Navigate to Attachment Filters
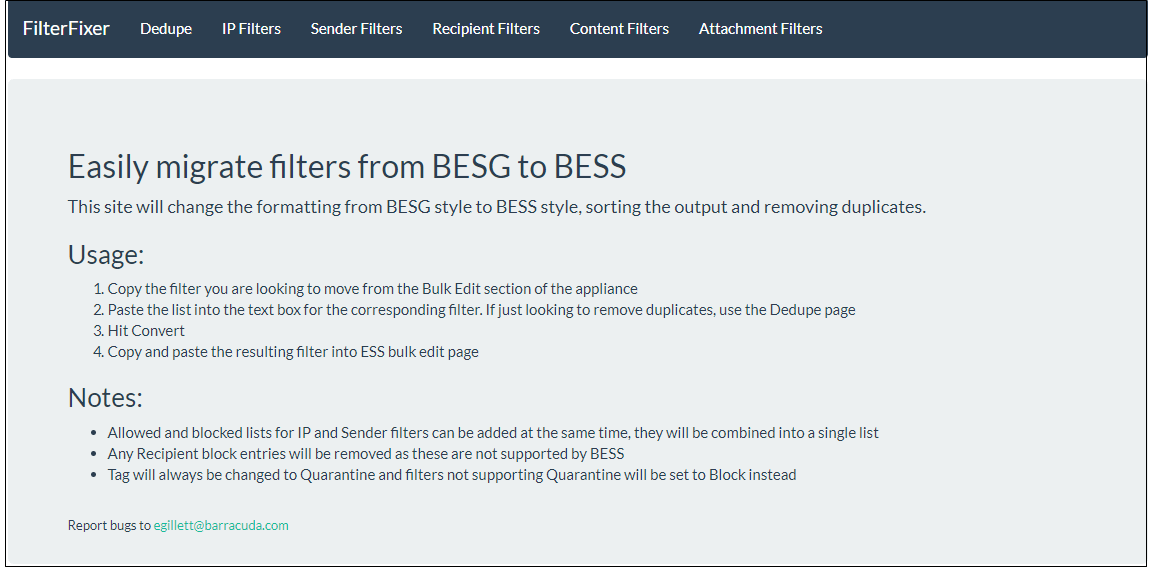The height and width of the screenshot is (568, 1149). tap(761, 29)
